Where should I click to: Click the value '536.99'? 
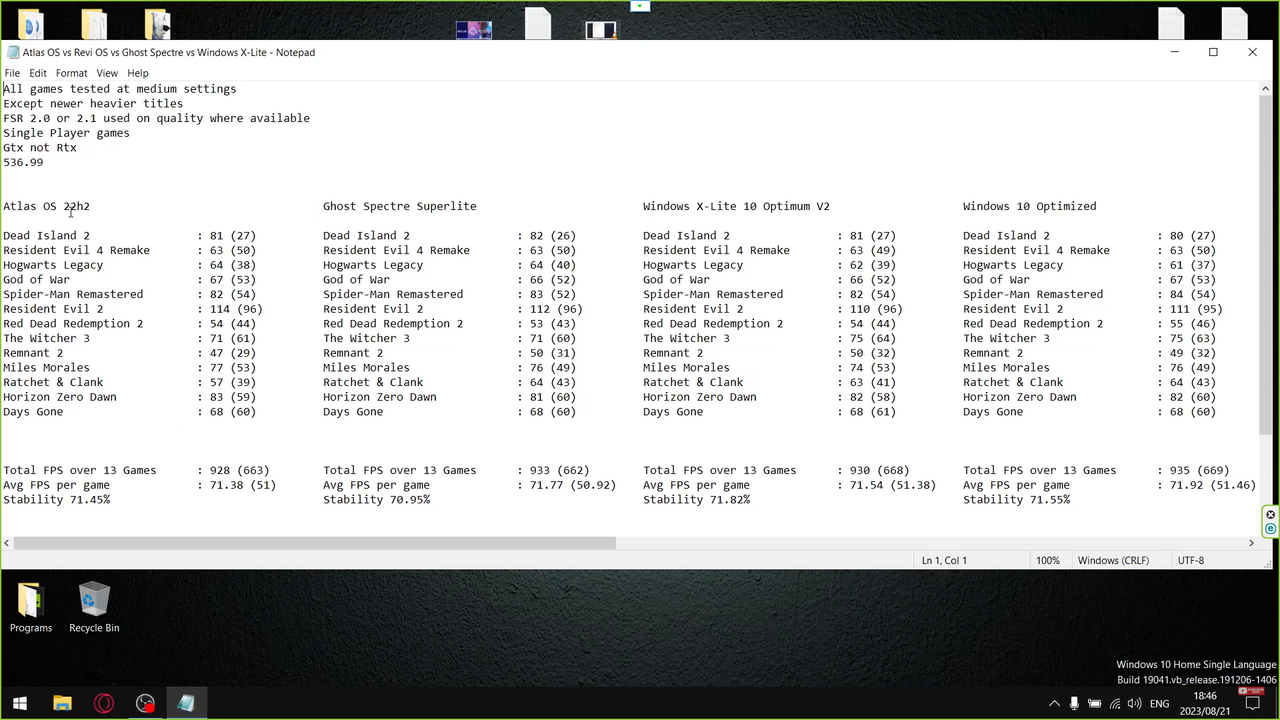(x=23, y=162)
